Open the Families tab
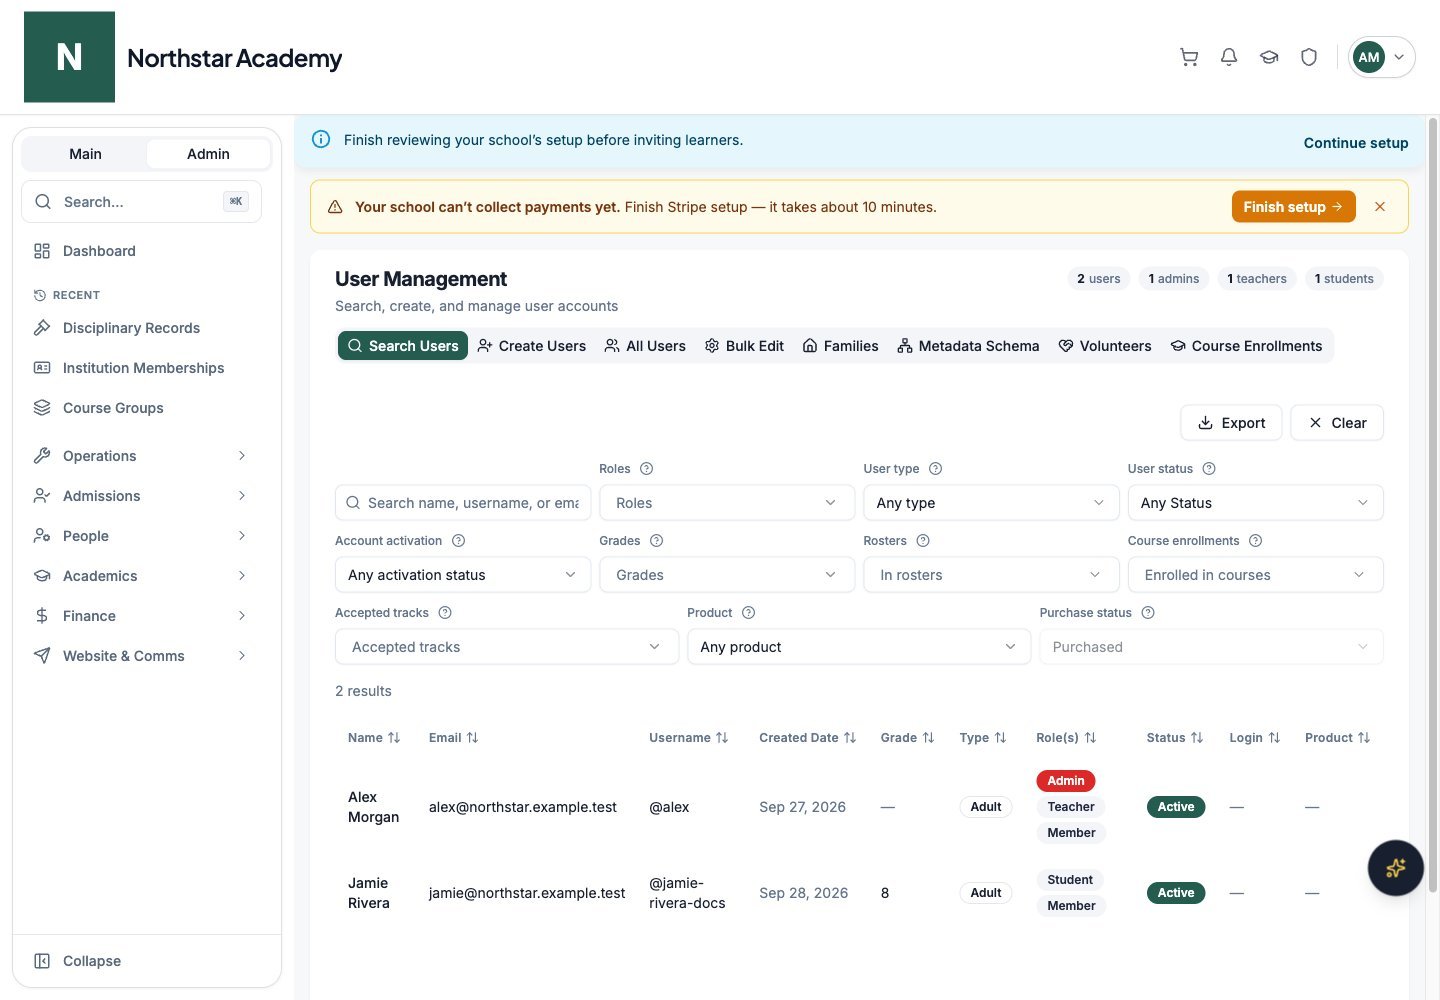Image resolution: width=1440 pixels, height=1000 pixels. 841,346
